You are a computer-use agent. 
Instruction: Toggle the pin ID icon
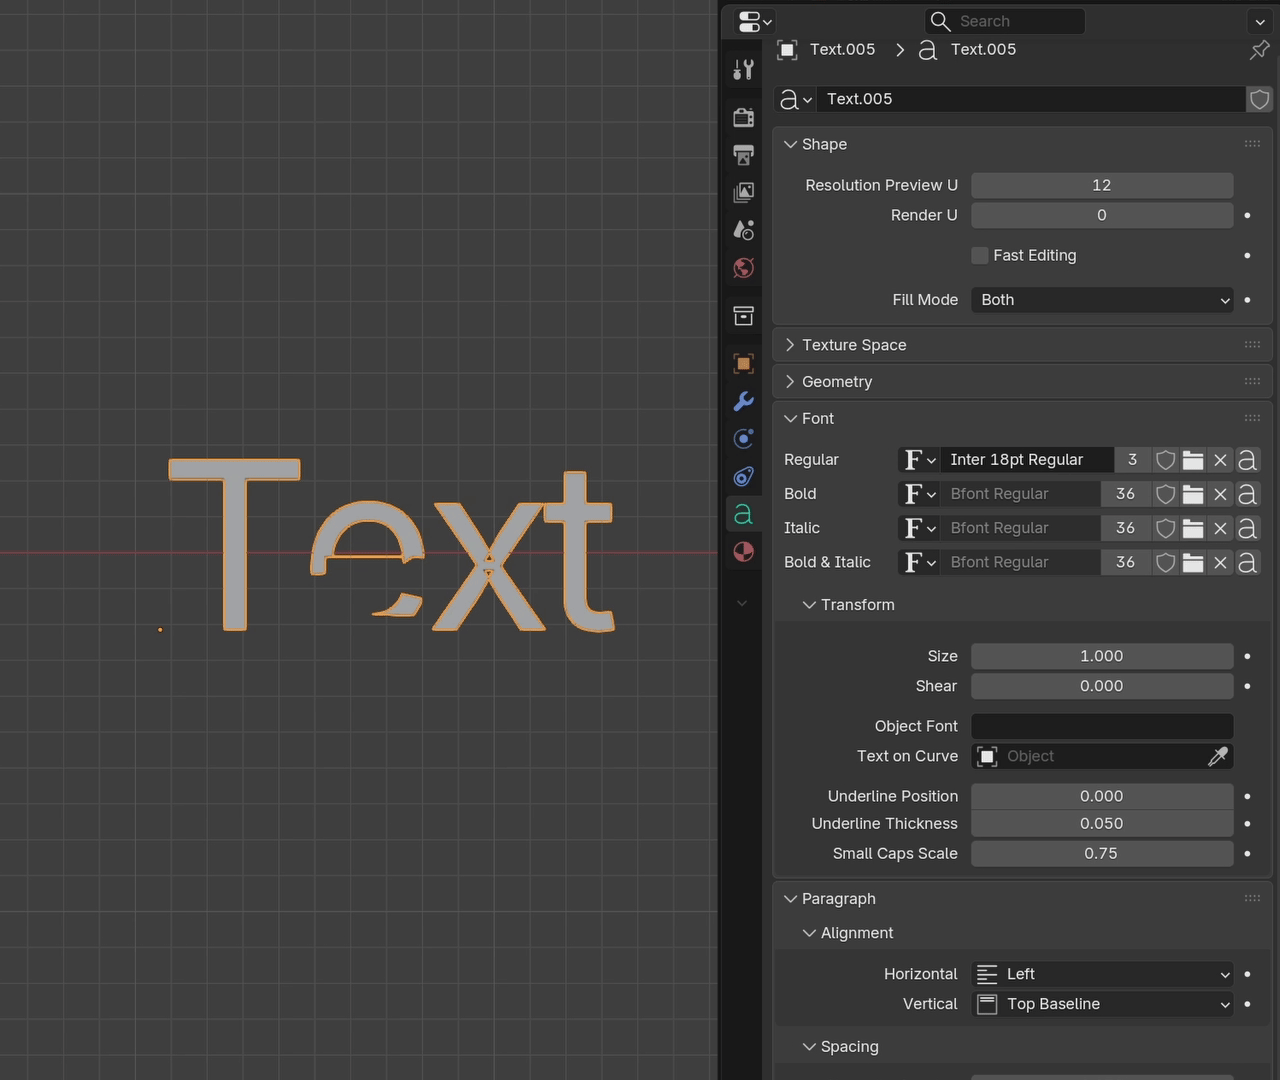coord(1259,49)
